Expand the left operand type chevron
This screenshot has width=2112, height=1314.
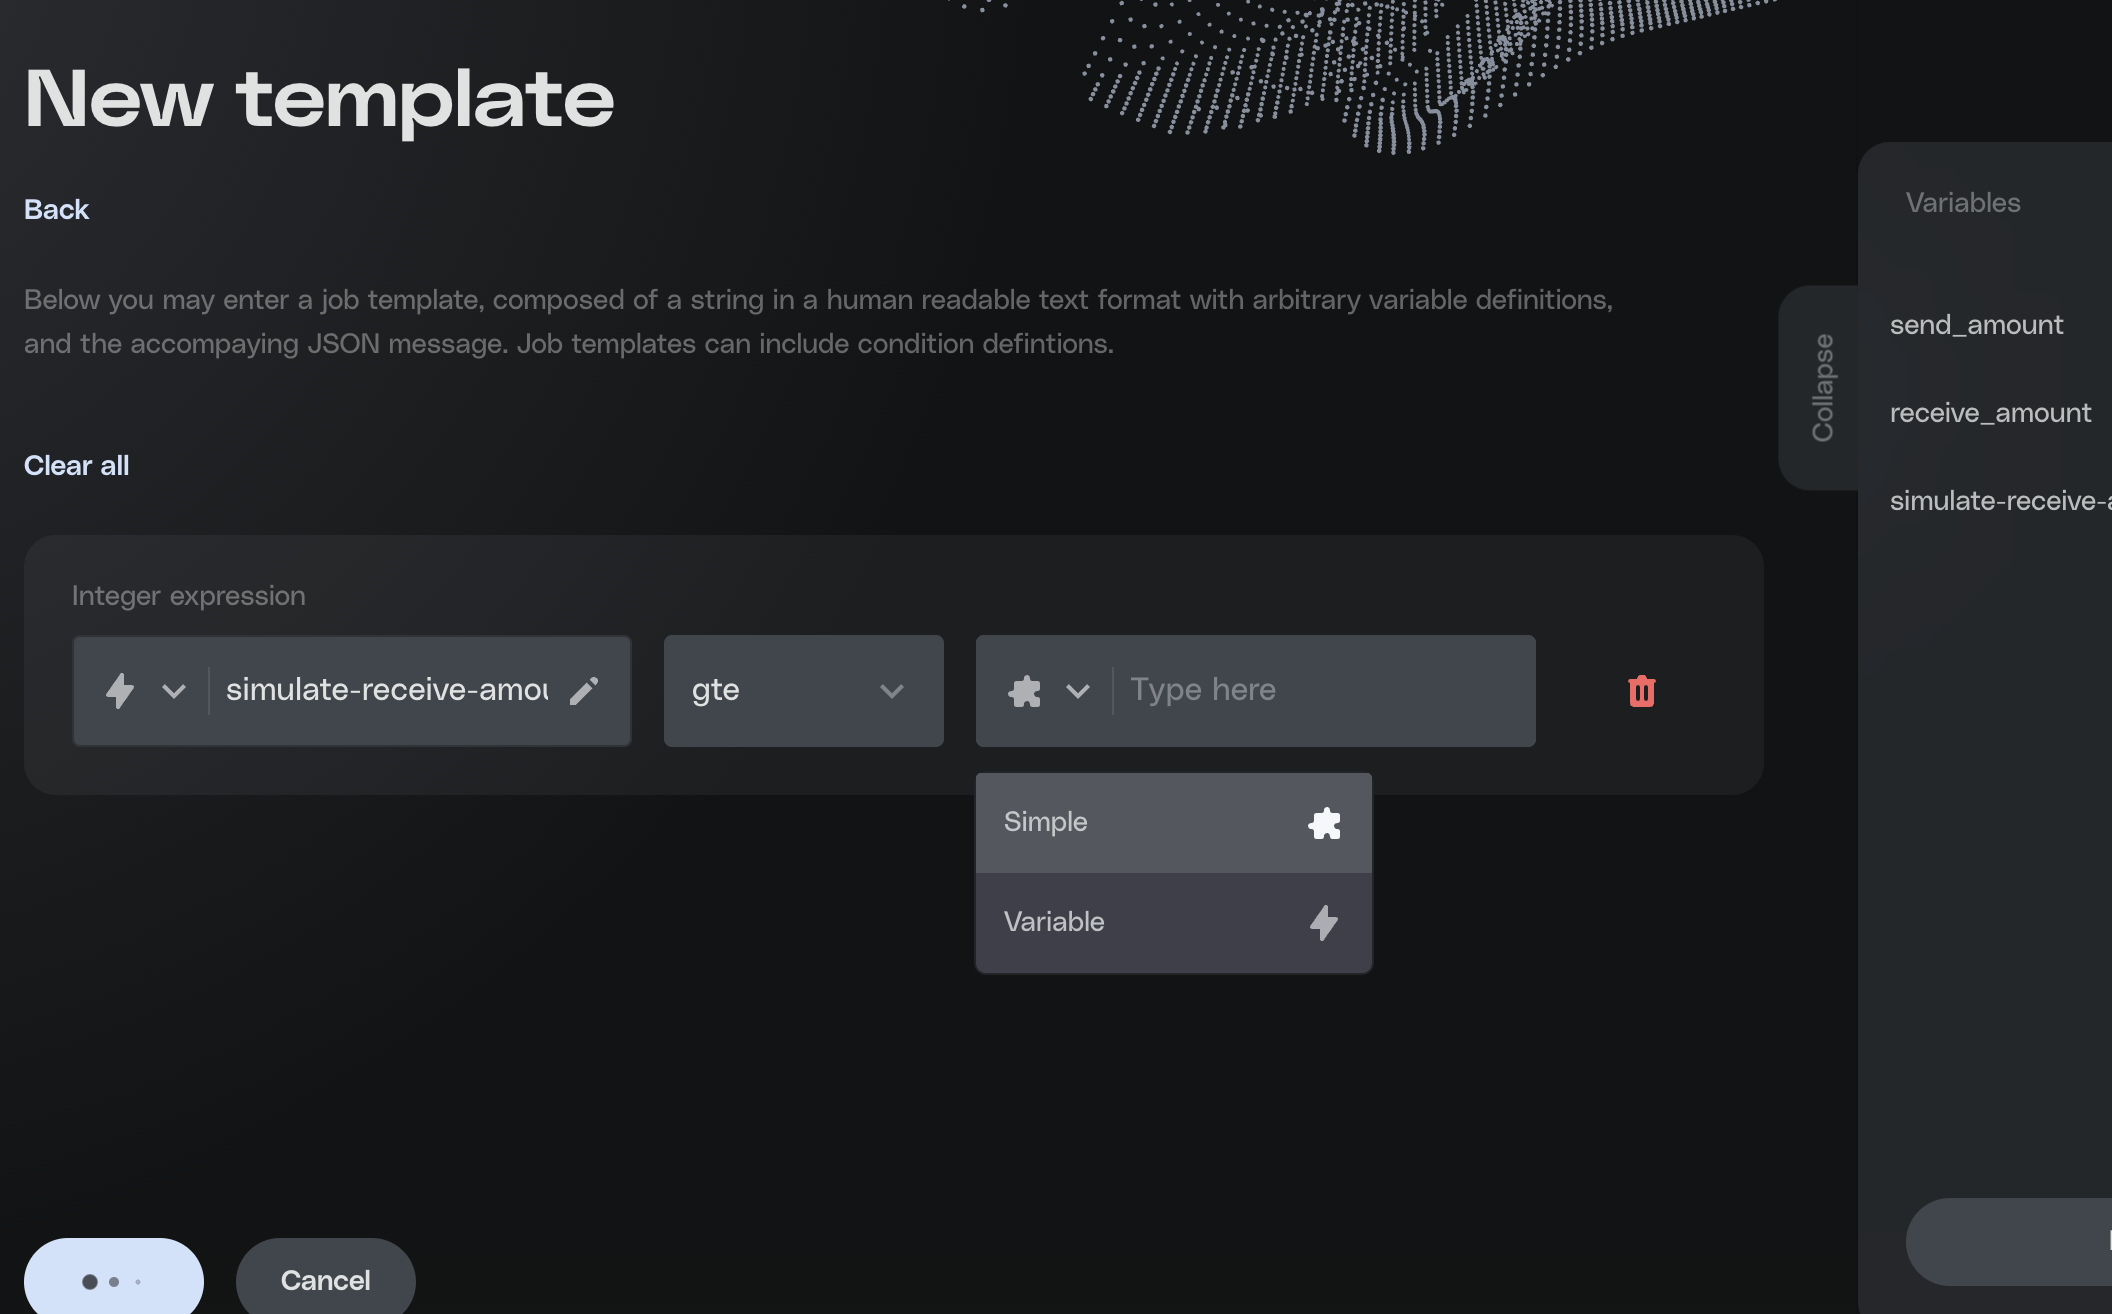[174, 691]
